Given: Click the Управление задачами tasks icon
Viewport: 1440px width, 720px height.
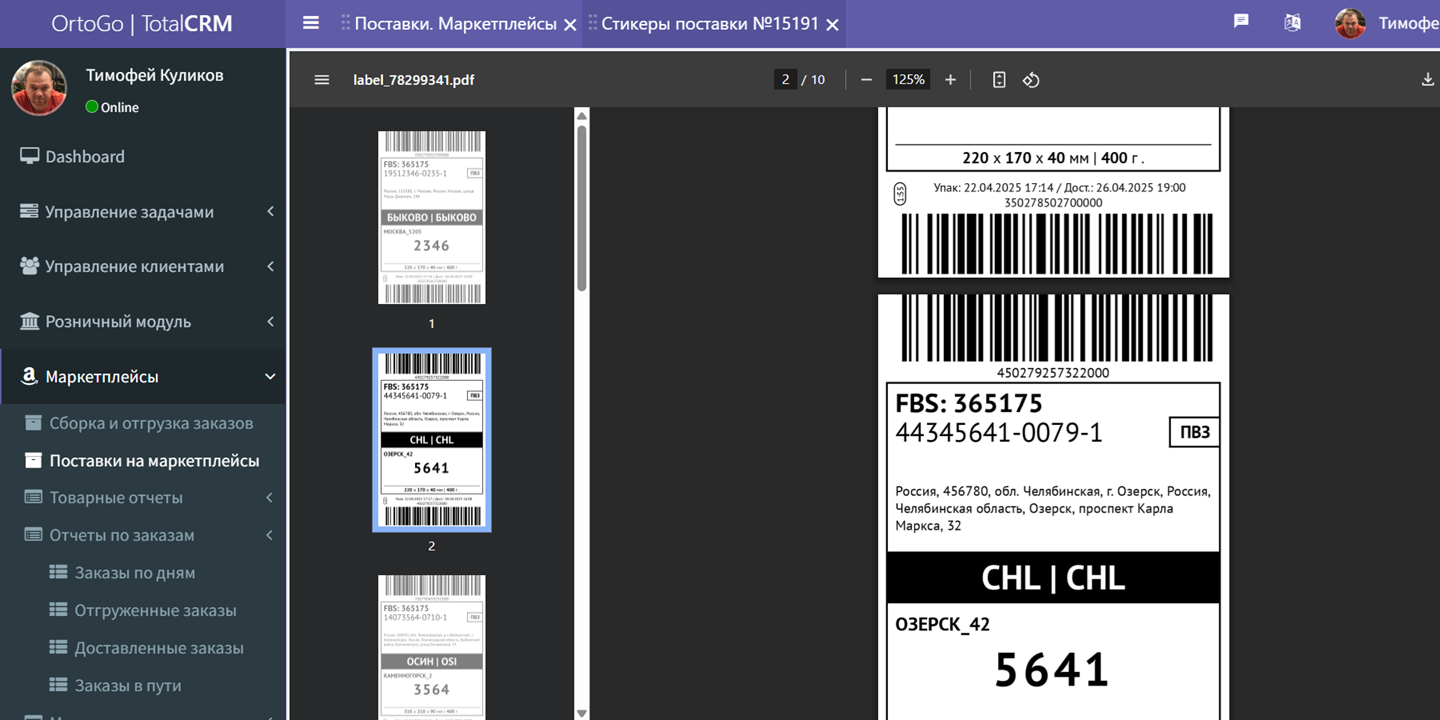Looking at the screenshot, I should [29, 211].
